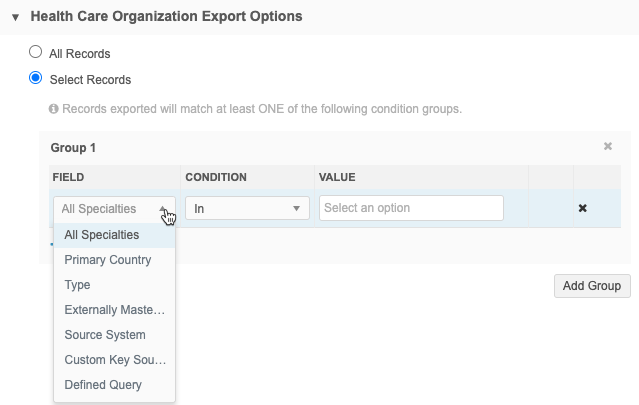Select the Externally Maste... field option
The image size is (639, 405).
(114, 310)
